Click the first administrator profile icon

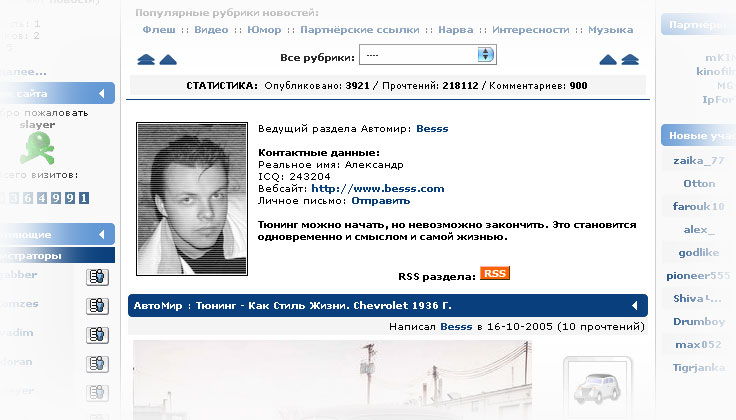click(x=97, y=277)
